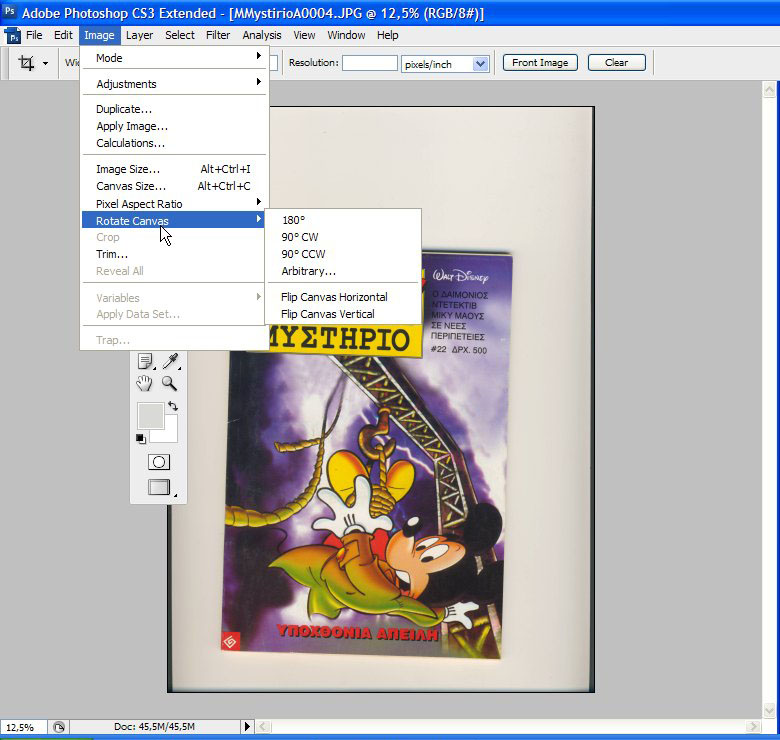Click the foreground color swatch
Image resolution: width=780 pixels, height=740 pixels.
tap(150, 416)
